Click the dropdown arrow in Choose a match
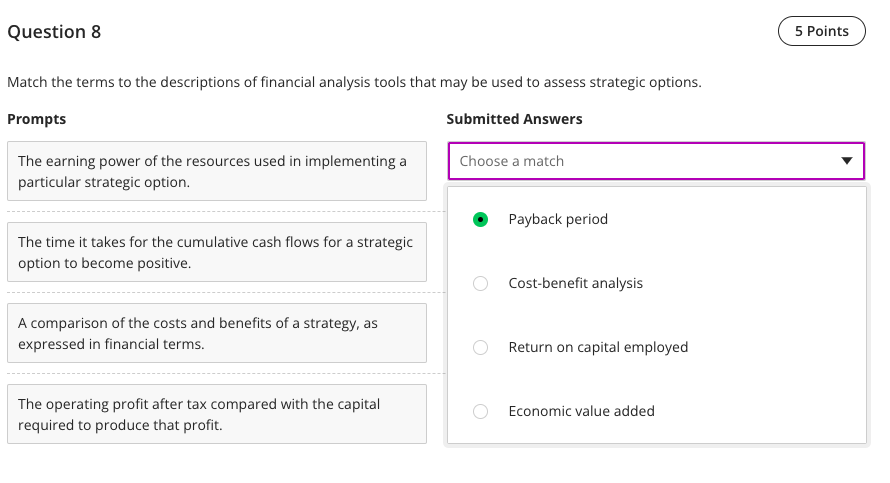The height and width of the screenshot is (483, 890). (x=847, y=161)
